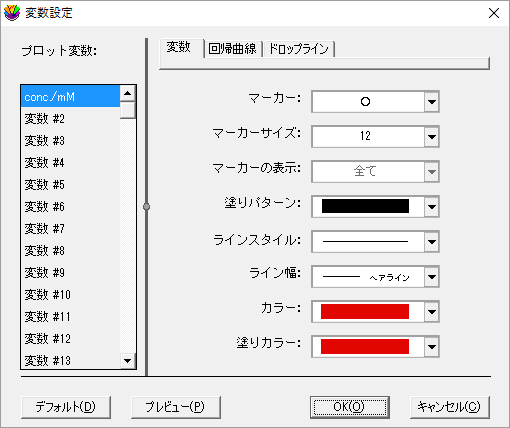Switch to the ドロップライン tab
510x428 pixels.
(299, 49)
